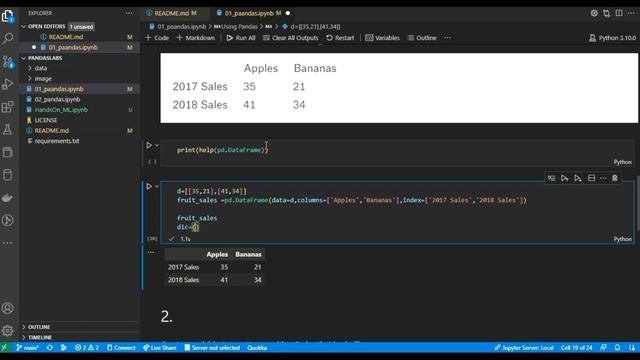Click the main branch in status bar
Screen dimensions: 640x360
(27, 348)
